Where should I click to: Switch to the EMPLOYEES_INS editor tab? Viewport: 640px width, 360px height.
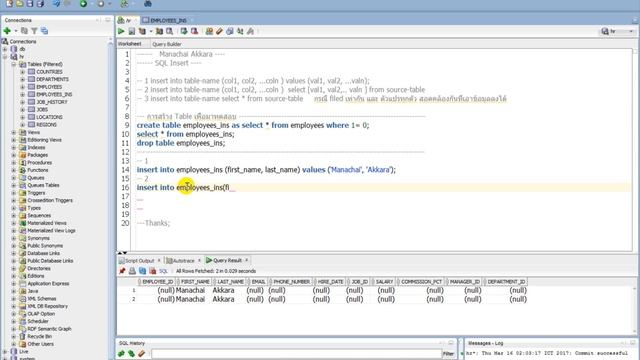coord(167,20)
